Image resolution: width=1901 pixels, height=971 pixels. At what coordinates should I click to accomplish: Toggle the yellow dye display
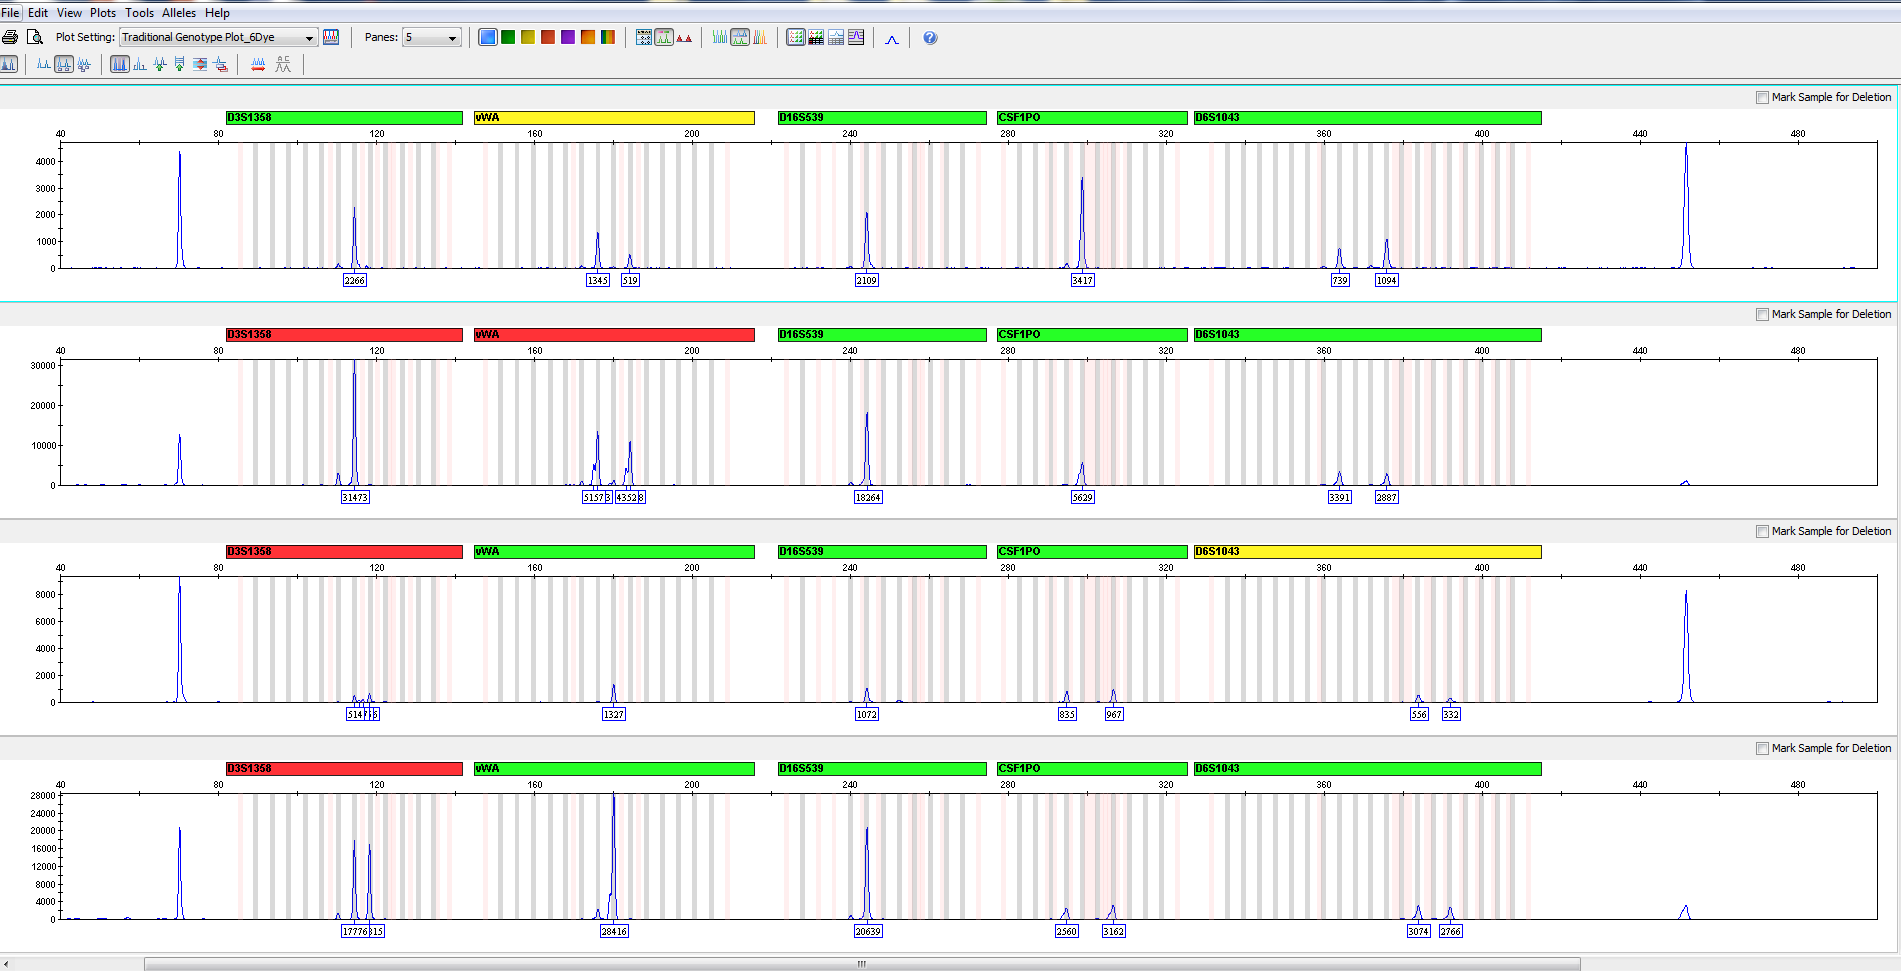coord(528,37)
